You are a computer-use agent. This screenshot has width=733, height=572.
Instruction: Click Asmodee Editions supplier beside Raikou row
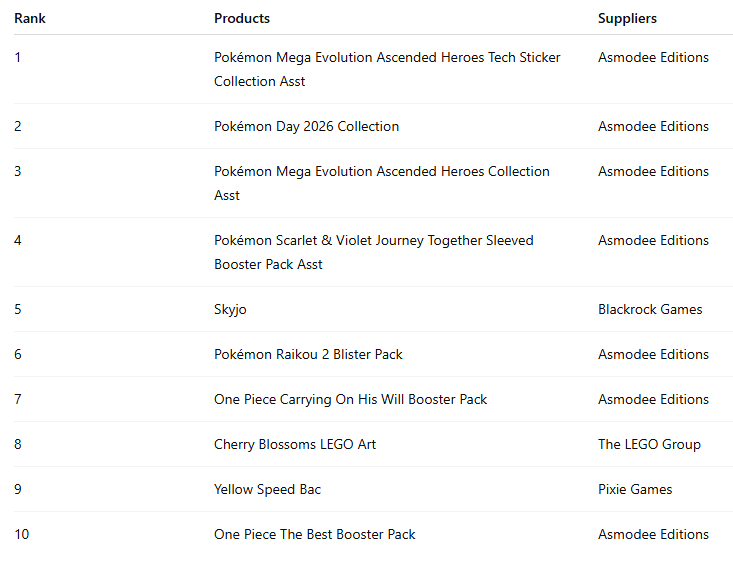(653, 354)
